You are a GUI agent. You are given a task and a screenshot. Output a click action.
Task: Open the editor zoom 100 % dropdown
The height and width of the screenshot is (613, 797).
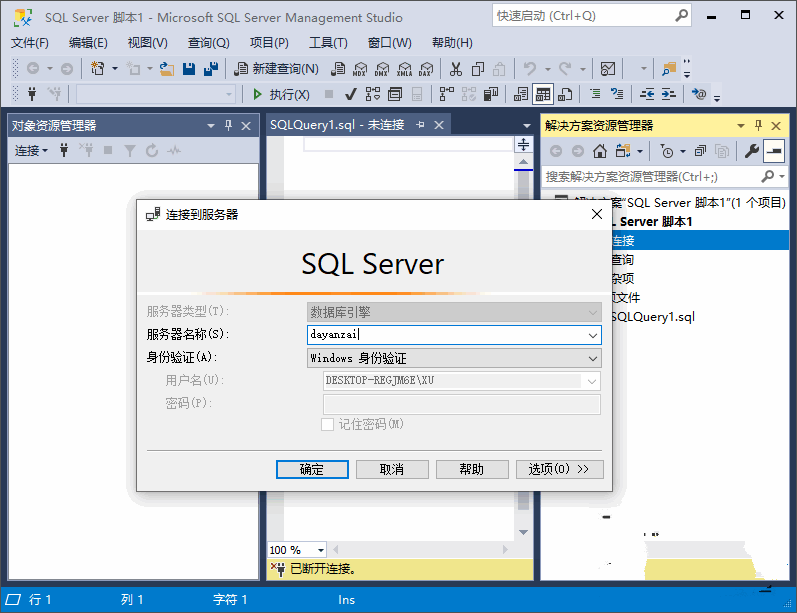[x=321, y=550]
